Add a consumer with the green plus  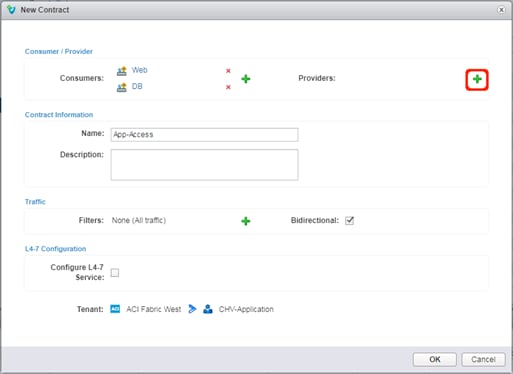[x=246, y=79]
